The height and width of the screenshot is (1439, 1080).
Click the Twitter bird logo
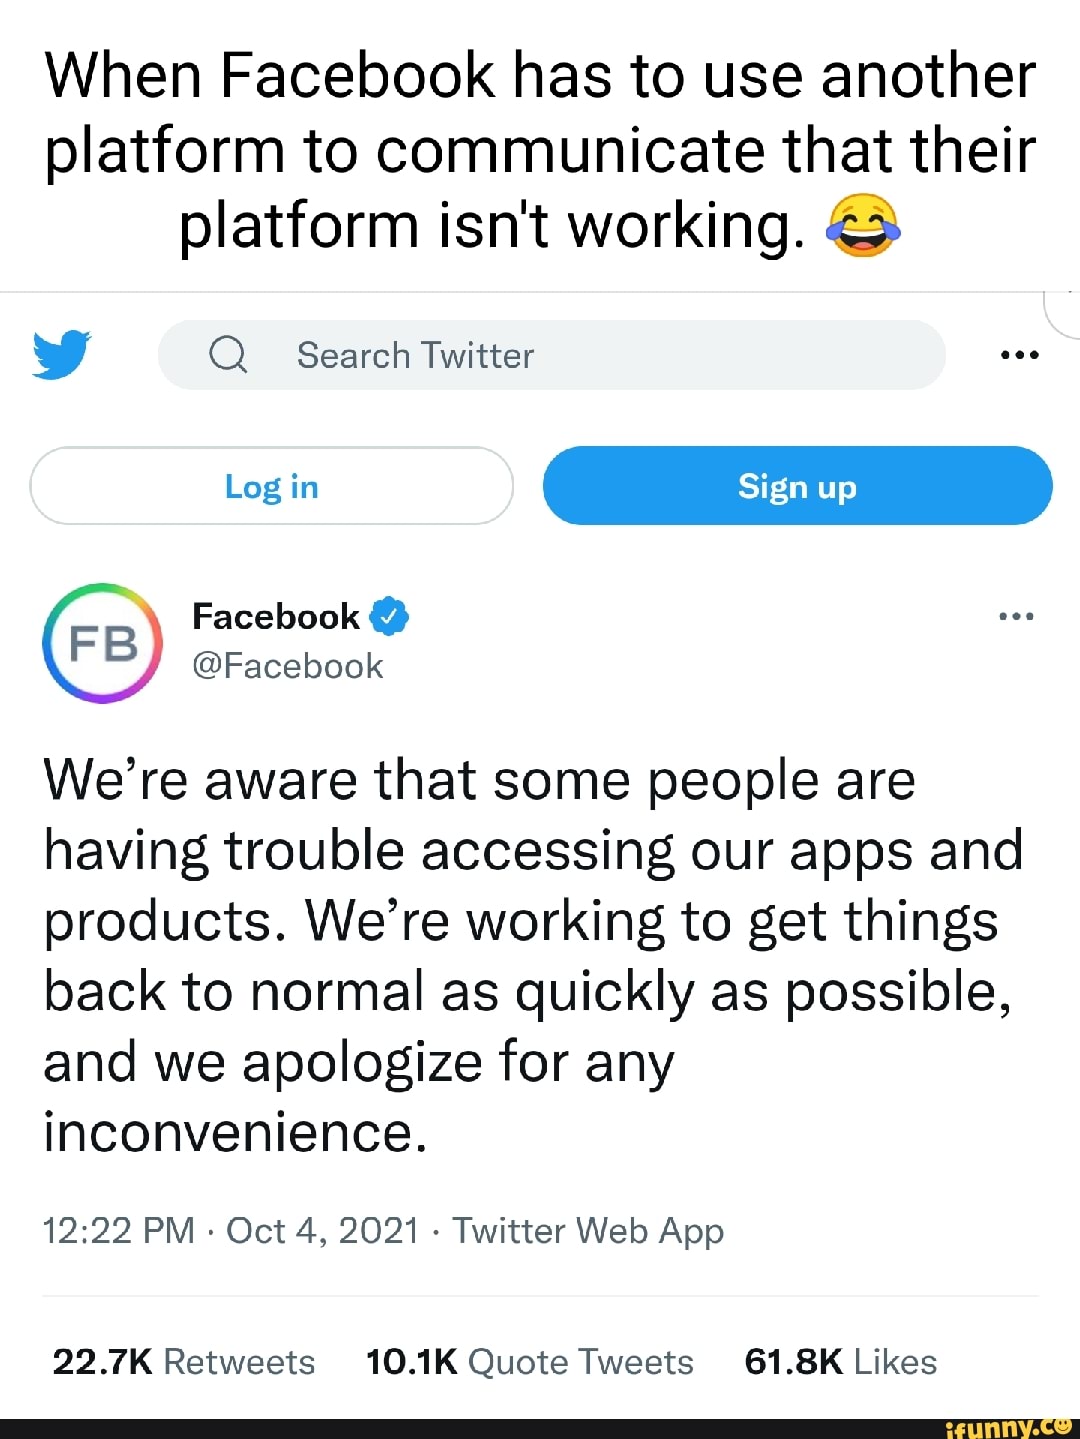[x=61, y=355]
